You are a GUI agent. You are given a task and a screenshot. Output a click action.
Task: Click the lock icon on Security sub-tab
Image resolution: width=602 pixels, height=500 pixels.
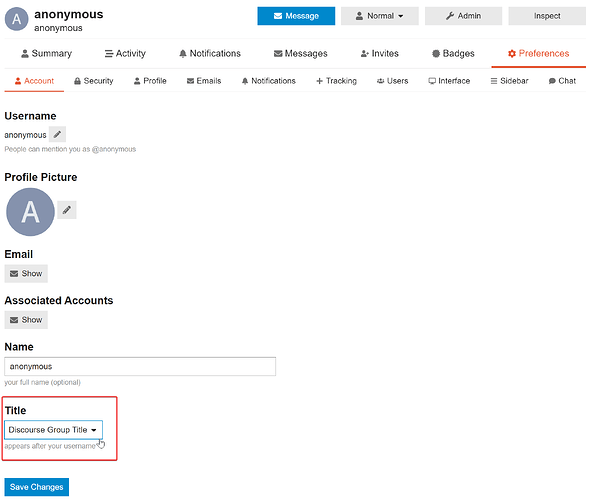coord(77,81)
